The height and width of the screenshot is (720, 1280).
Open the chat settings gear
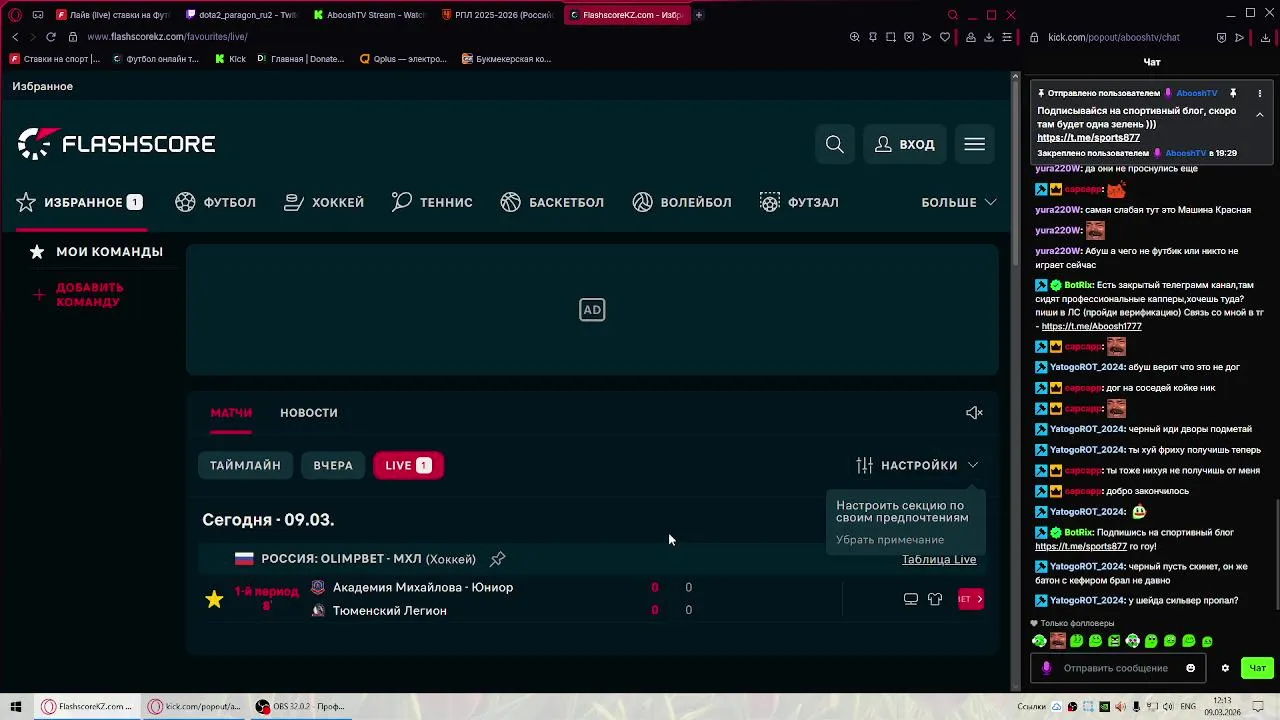tap(1225, 668)
